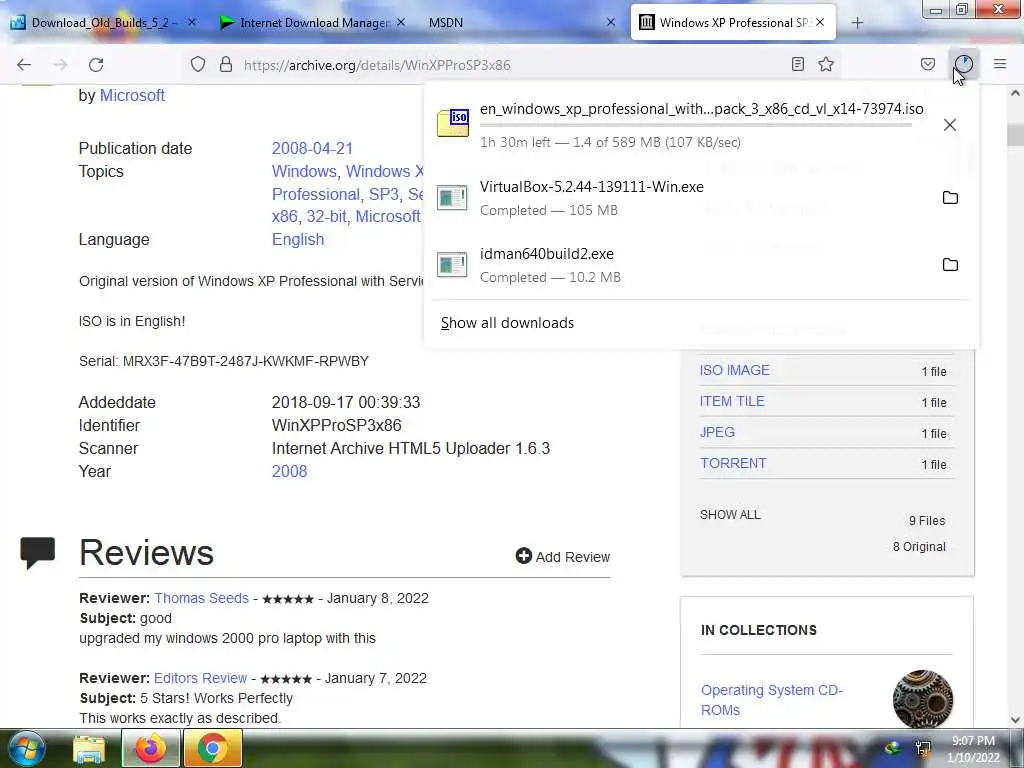Toggle the Downloads panel toolbar button
1024x768 pixels.
tap(963, 64)
